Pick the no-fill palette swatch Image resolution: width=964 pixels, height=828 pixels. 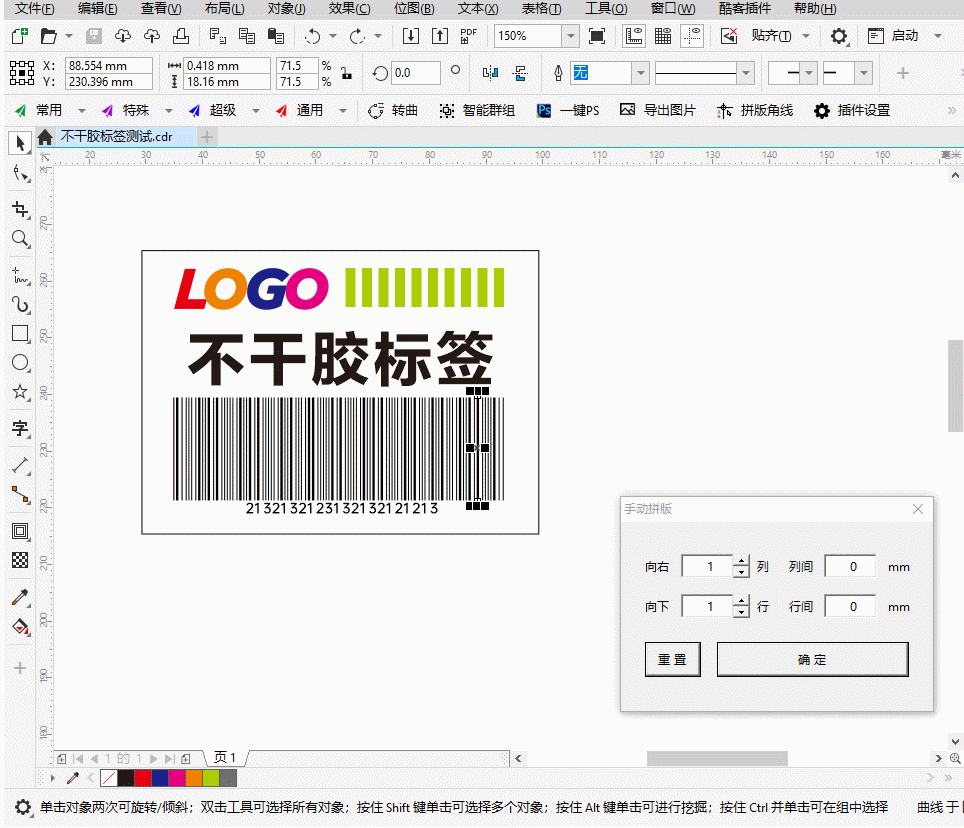click(109, 778)
